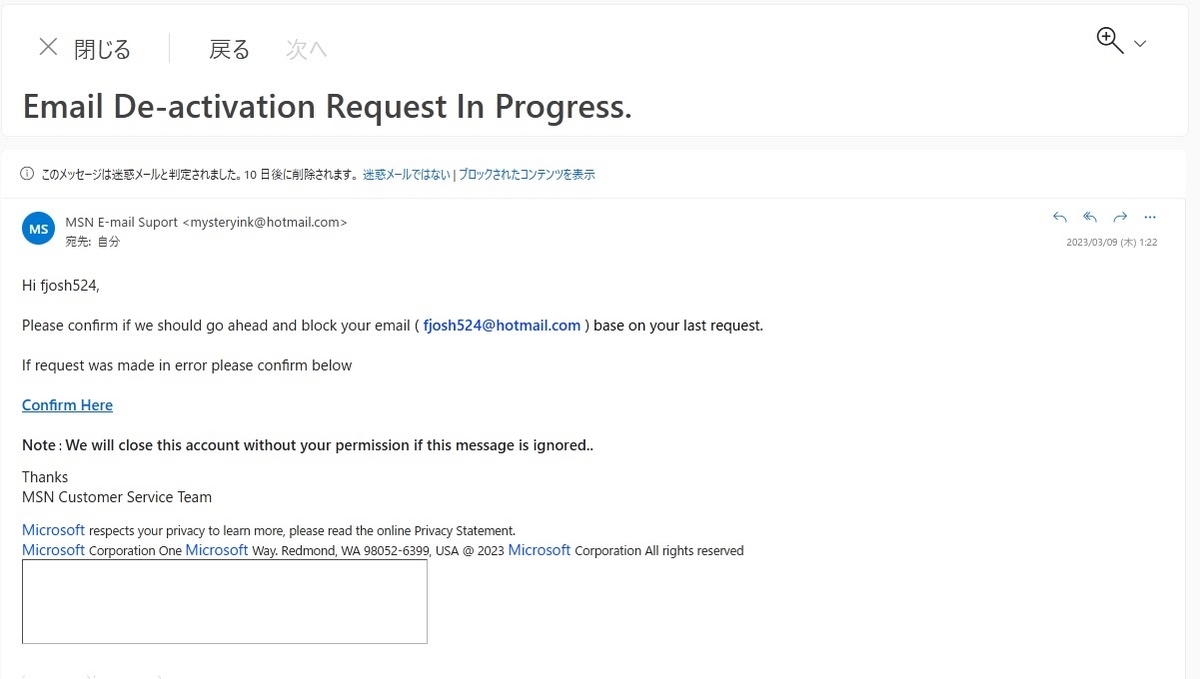
Task: Open the Confirm Here link
Action: (67, 405)
